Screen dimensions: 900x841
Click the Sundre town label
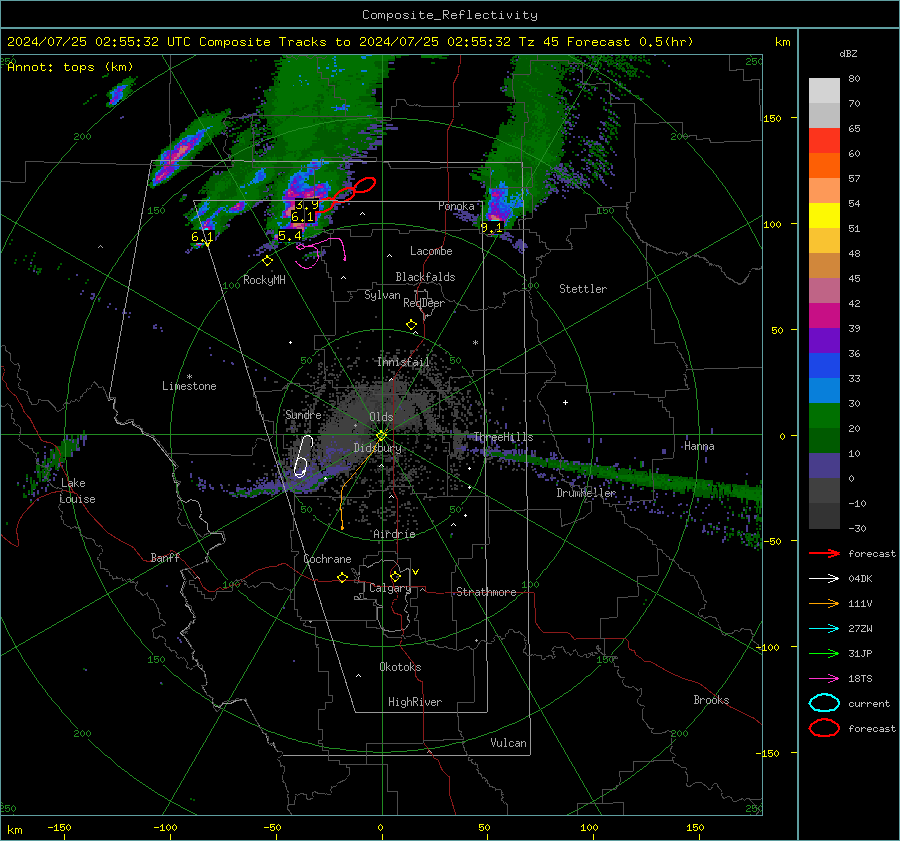tap(303, 414)
